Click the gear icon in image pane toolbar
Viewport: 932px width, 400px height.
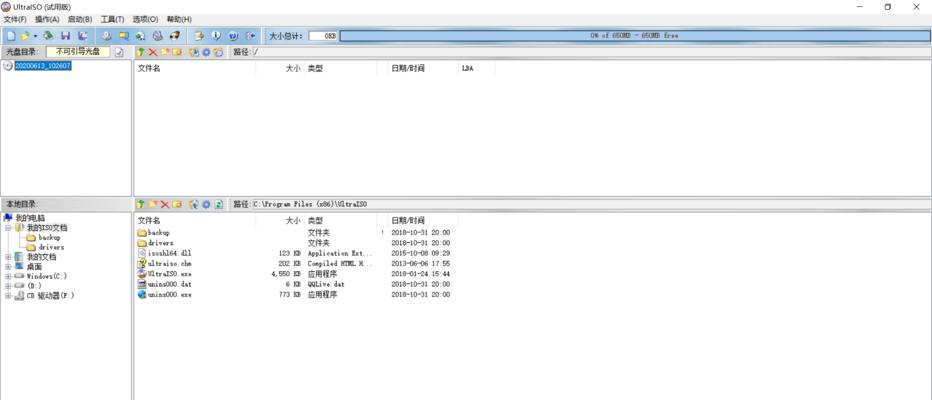click(x=206, y=52)
